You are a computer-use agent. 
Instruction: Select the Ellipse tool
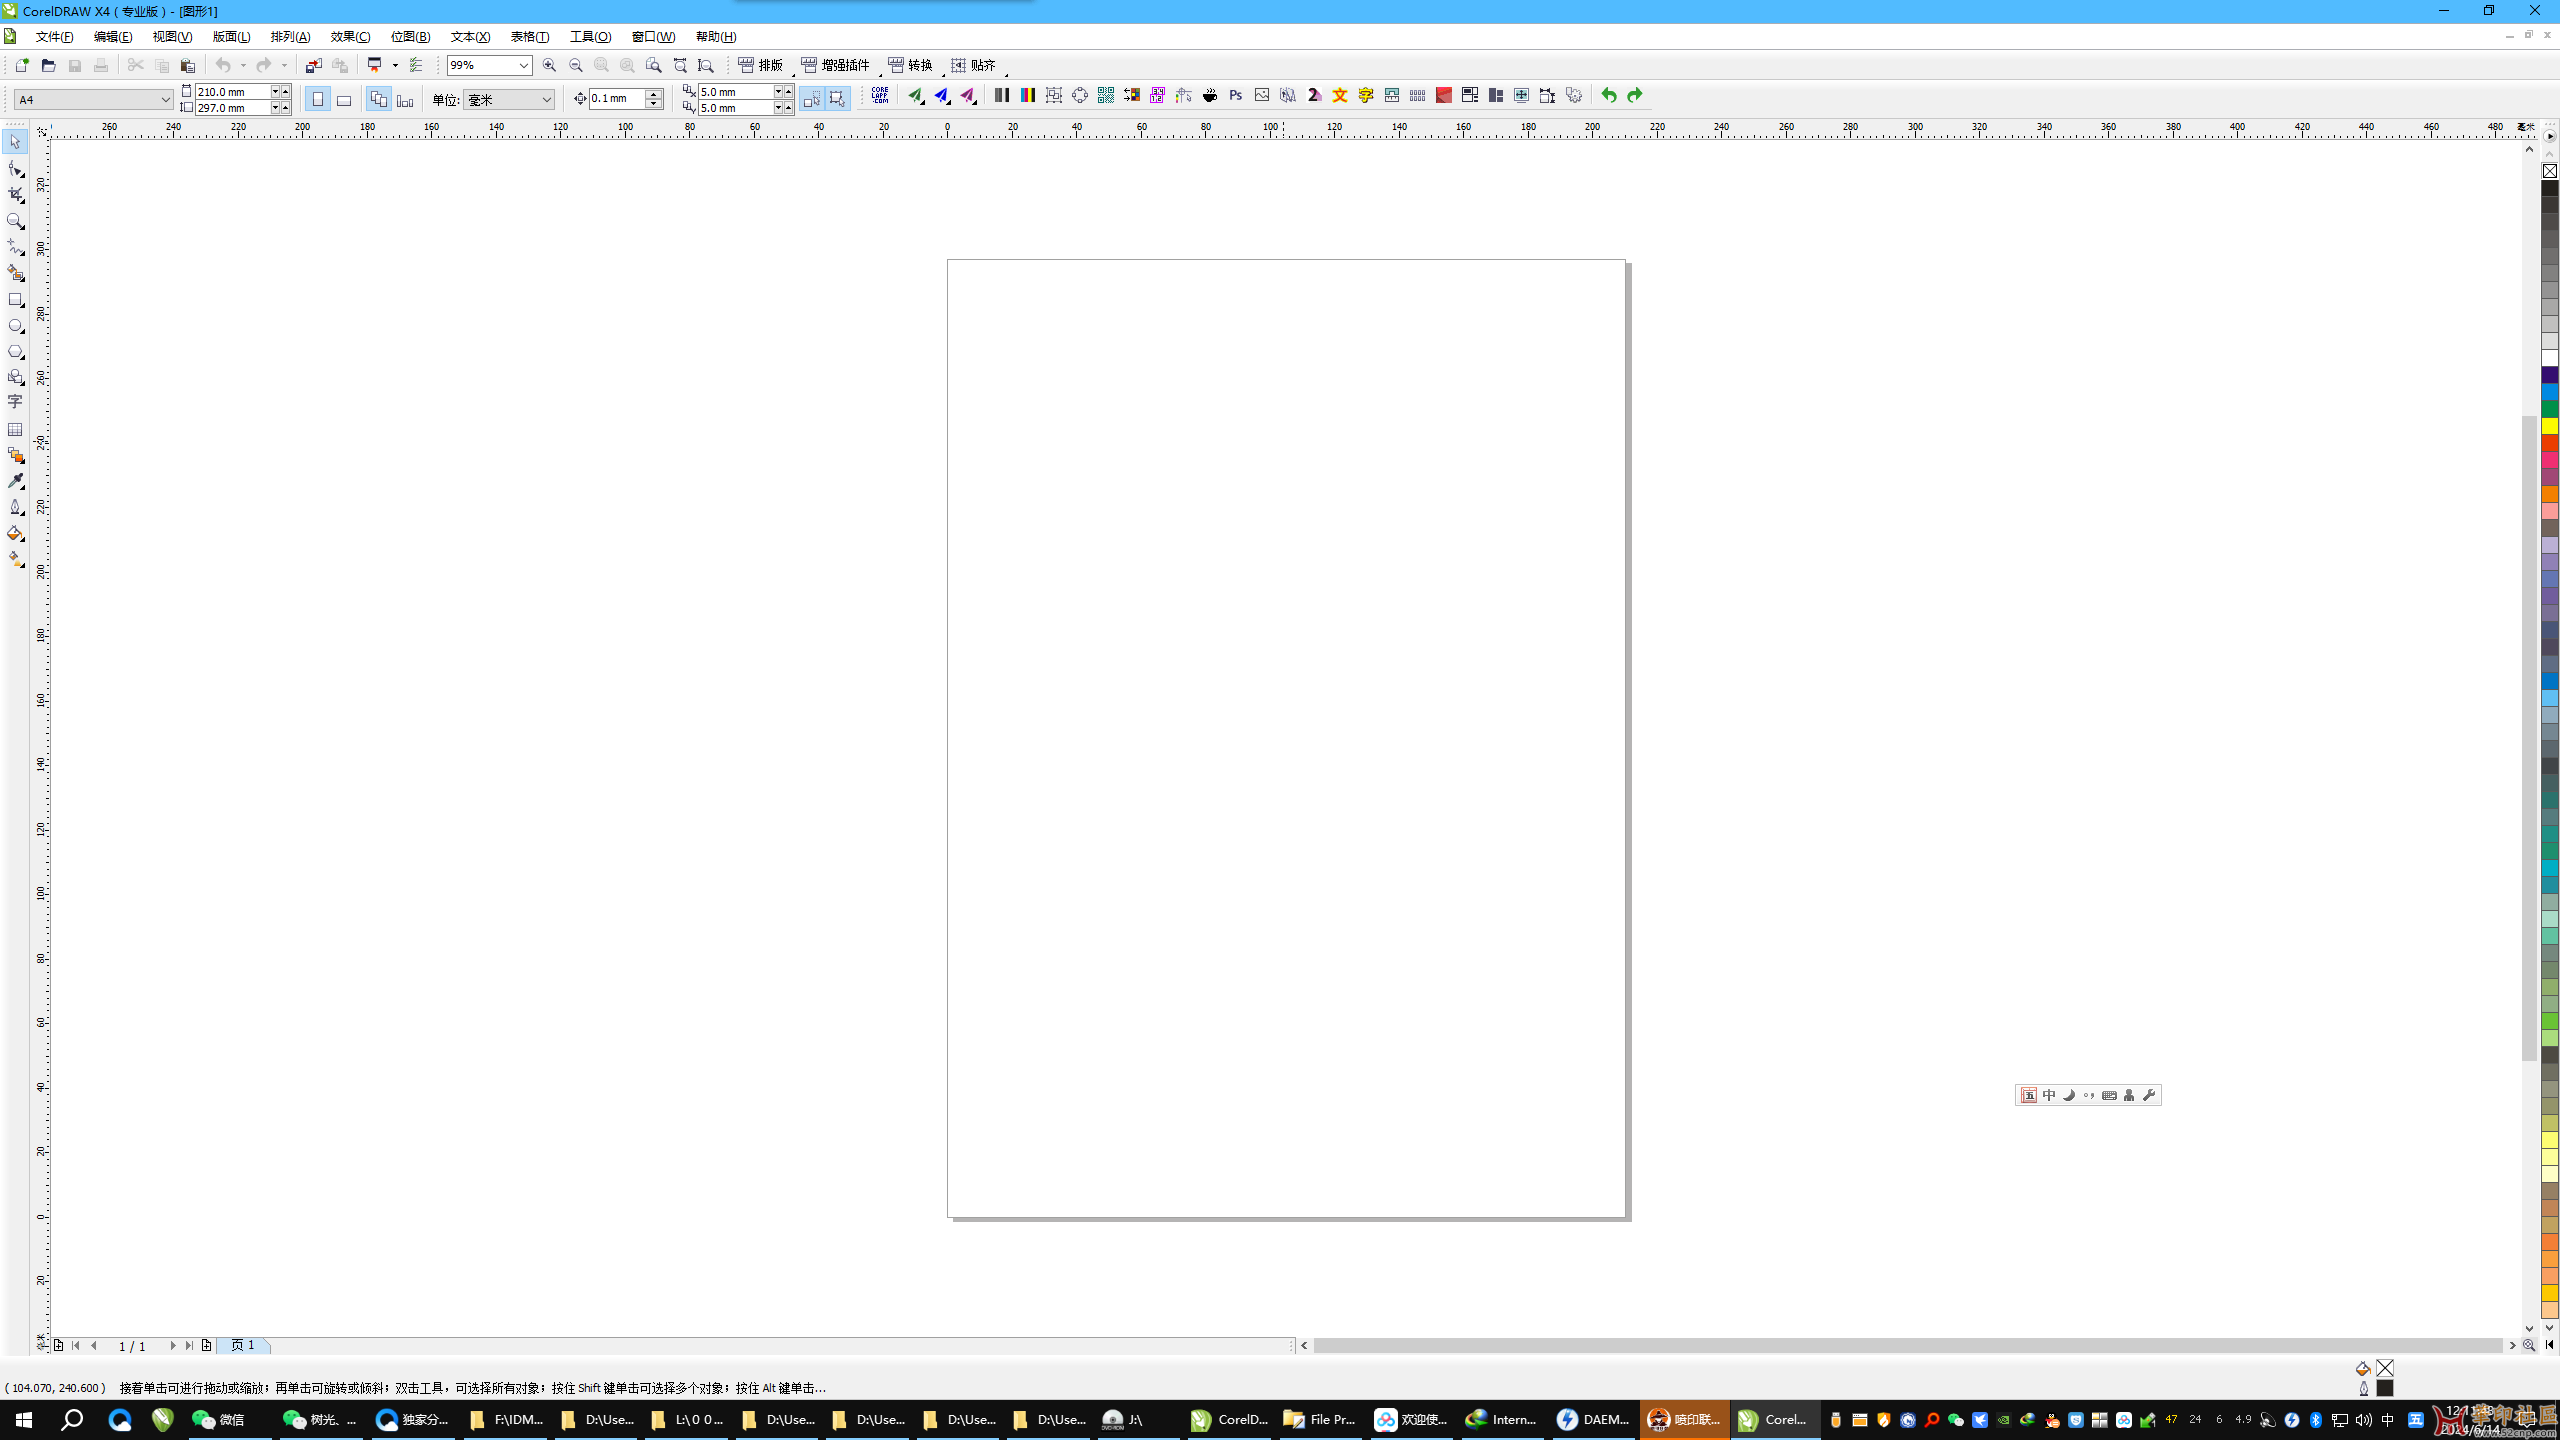(15, 326)
